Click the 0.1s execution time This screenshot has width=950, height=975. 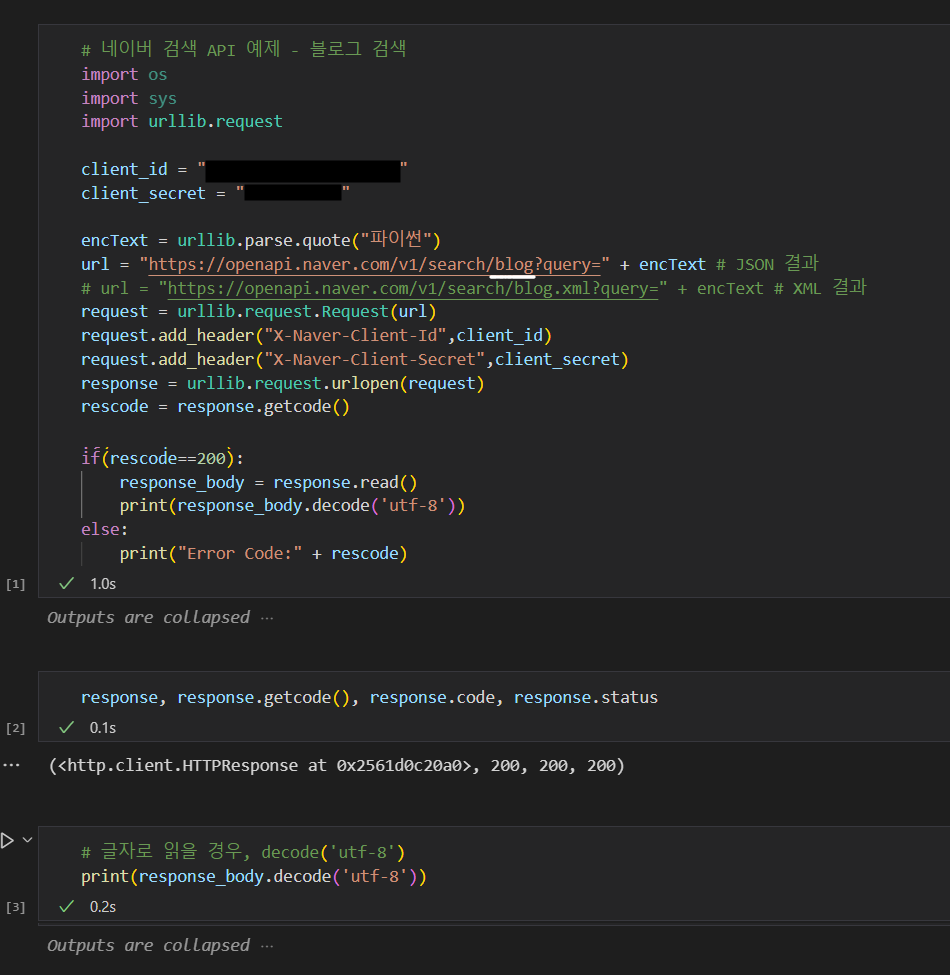103,728
